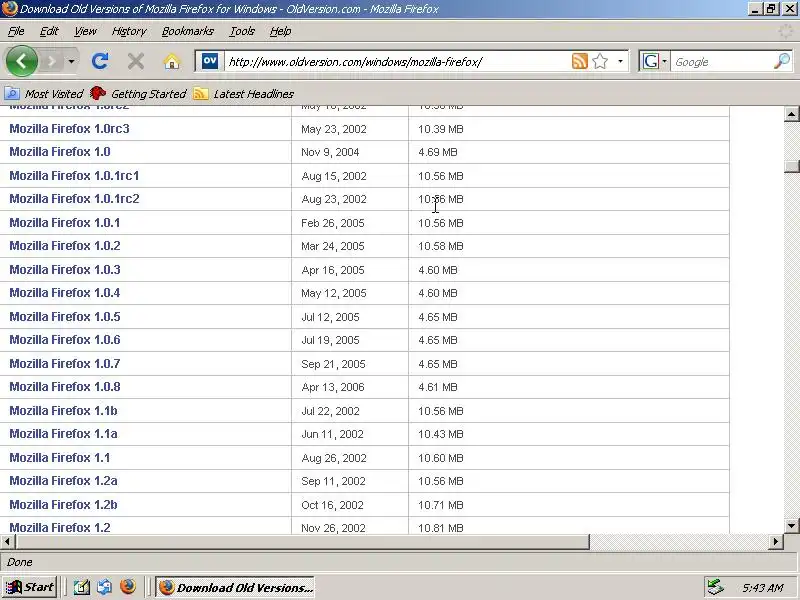800x600 pixels.
Task: Click the 4.69 MB size cell
Action: click(438, 152)
